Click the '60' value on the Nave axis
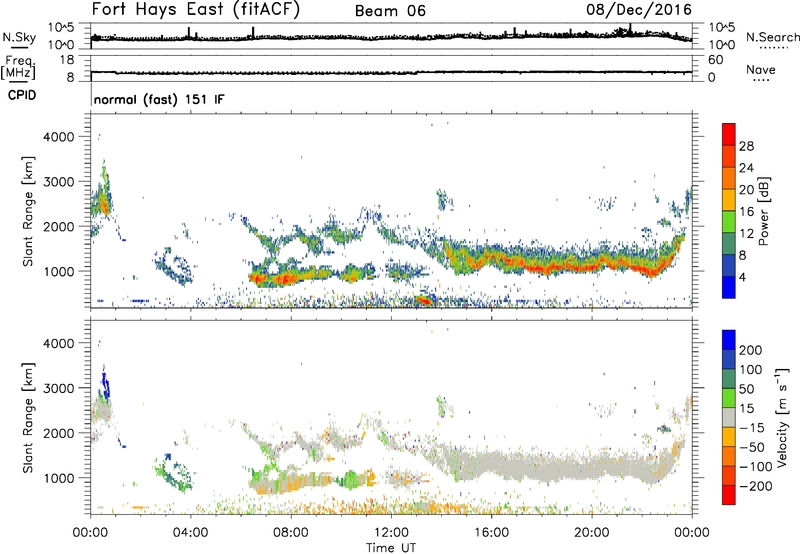Image resolution: width=800 pixels, height=554 pixels. coord(715,60)
